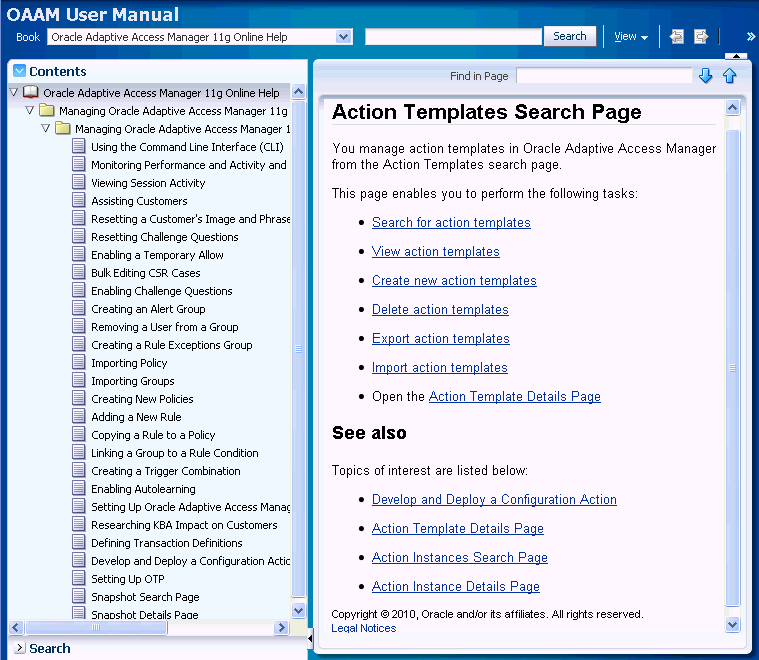Click in the Find in Page field
The image size is (759, 660).
(604, 76)
